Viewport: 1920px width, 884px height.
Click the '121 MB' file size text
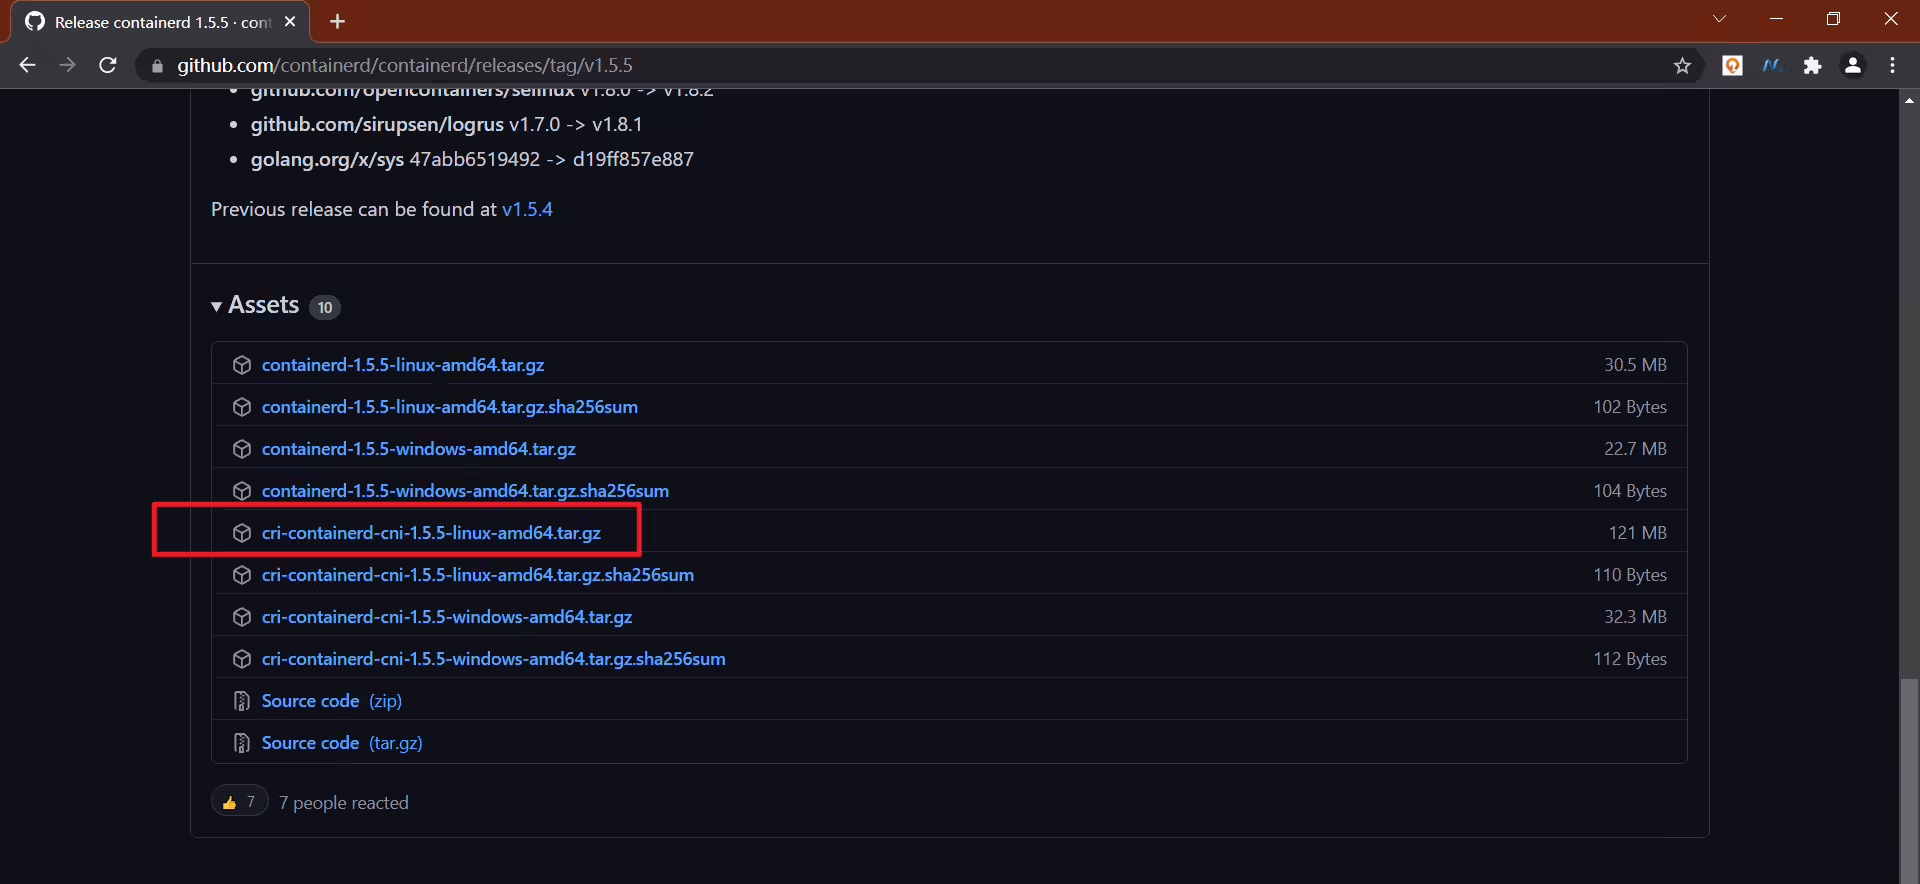point(1638,533)
